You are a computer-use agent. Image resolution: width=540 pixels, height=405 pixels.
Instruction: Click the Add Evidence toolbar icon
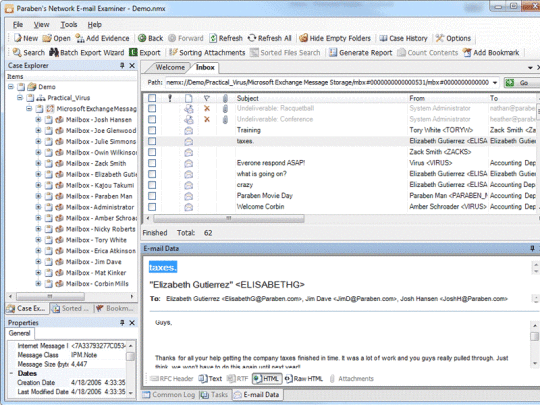(80, 38)
